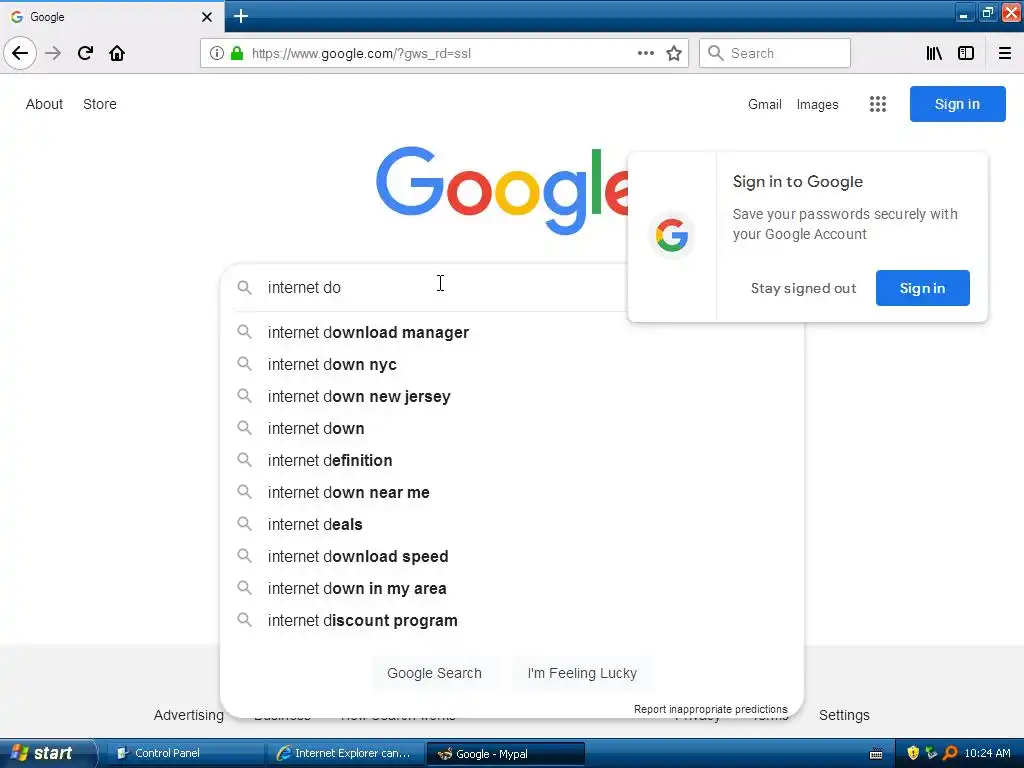The image size is (1024, 768).
Task: Open Google apps grid icon
Action: [878, 104]
